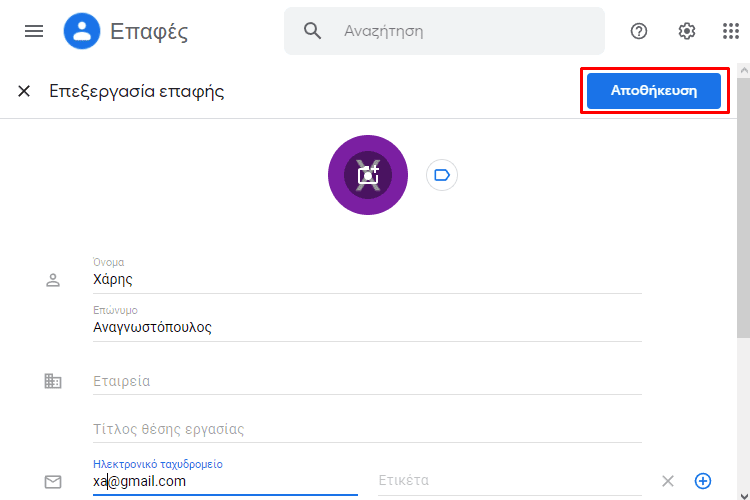
Task: Save the contact with Αποθήκευση button
Action: click(654, 91)
